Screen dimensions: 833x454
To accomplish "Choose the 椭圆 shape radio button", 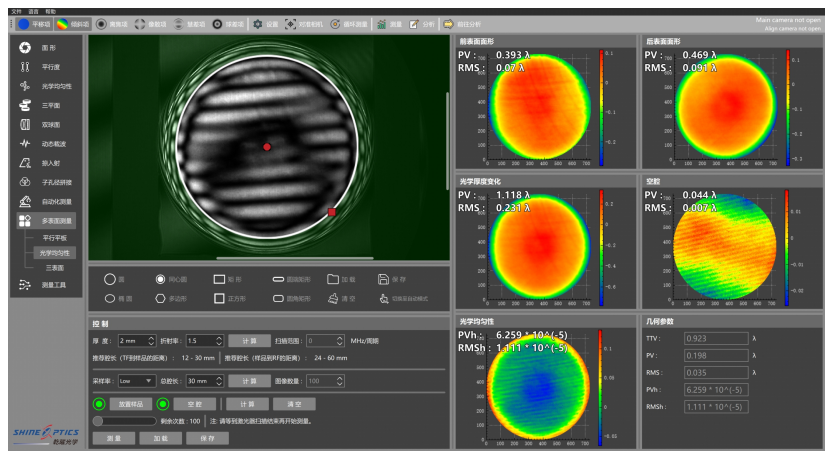I will point(110,298).
